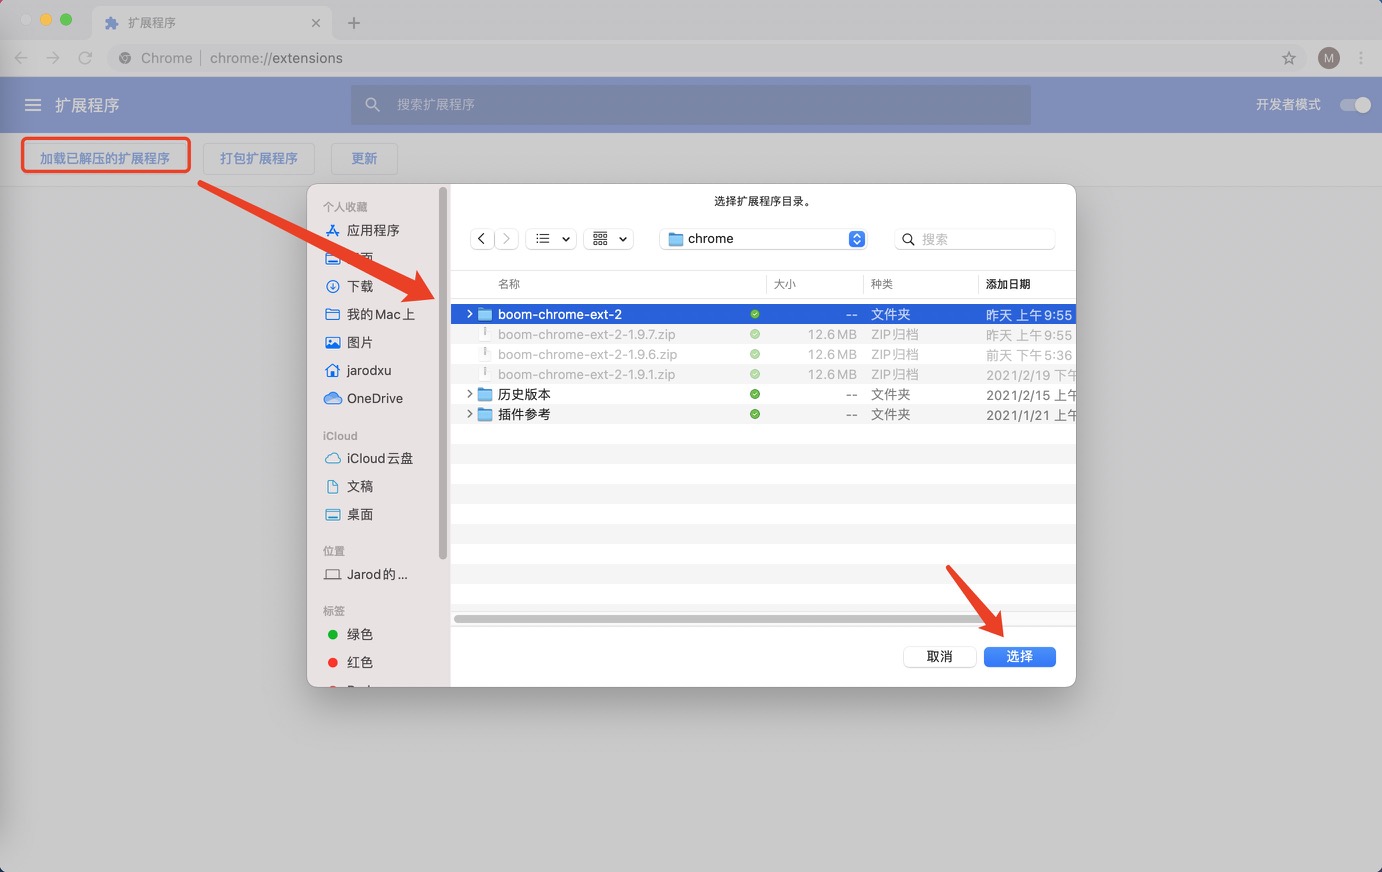Select the boom-chrome-ext-2 folder row
The height and width of the screenshot is (872, 1382).
coord(763,314)
